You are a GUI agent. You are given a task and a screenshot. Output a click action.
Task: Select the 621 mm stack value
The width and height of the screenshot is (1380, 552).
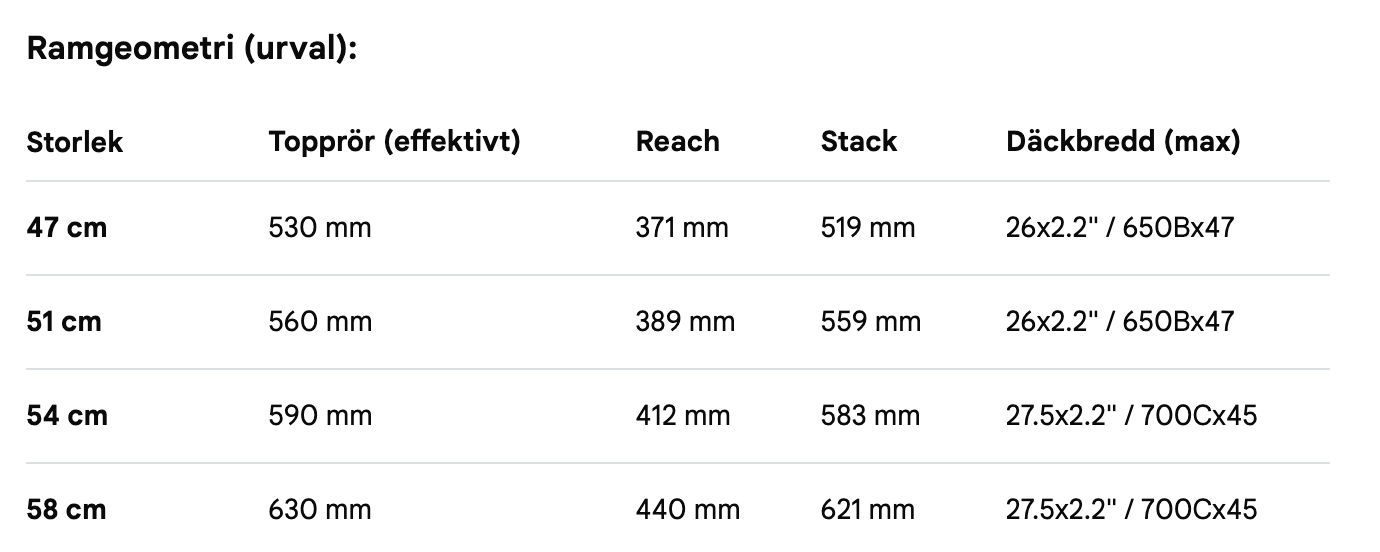867,509
